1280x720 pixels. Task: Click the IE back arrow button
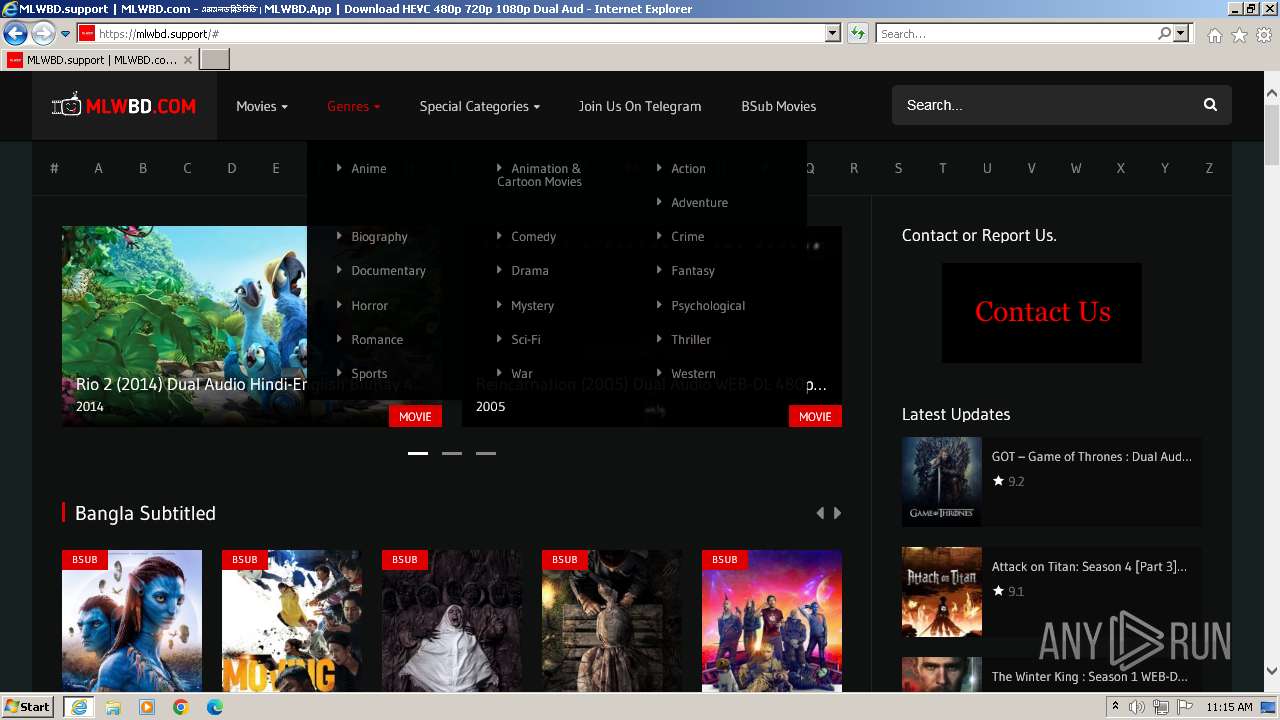click(15, 33)
